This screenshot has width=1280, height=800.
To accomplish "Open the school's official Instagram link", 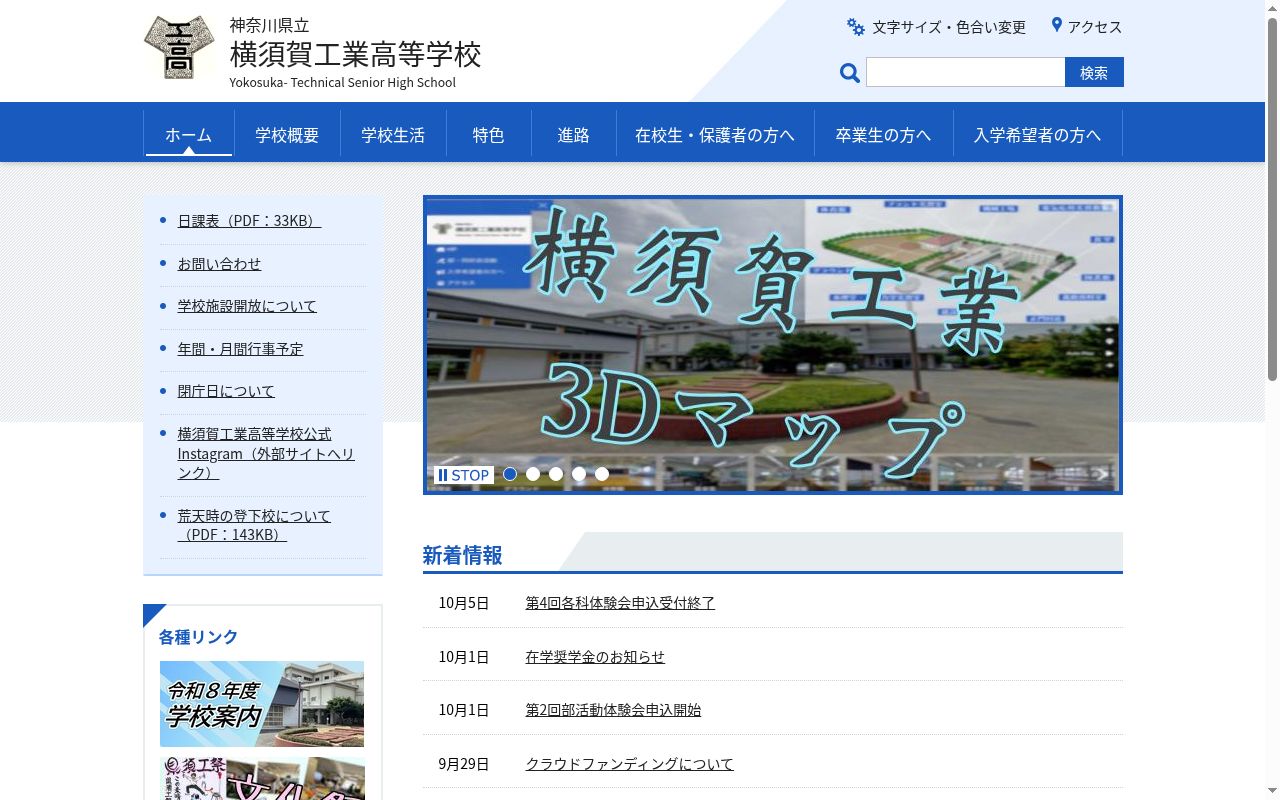I will coord(266,453).
